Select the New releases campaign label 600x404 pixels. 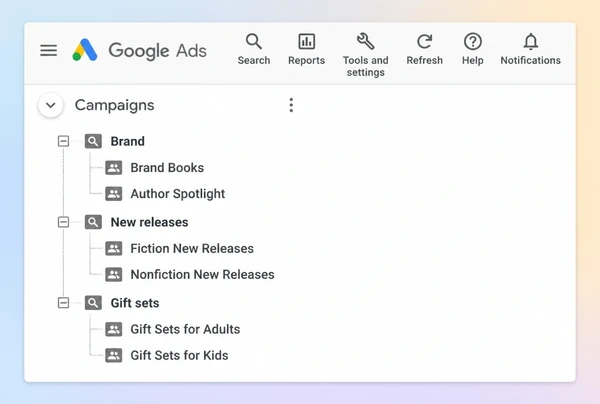tap(149, 222)
